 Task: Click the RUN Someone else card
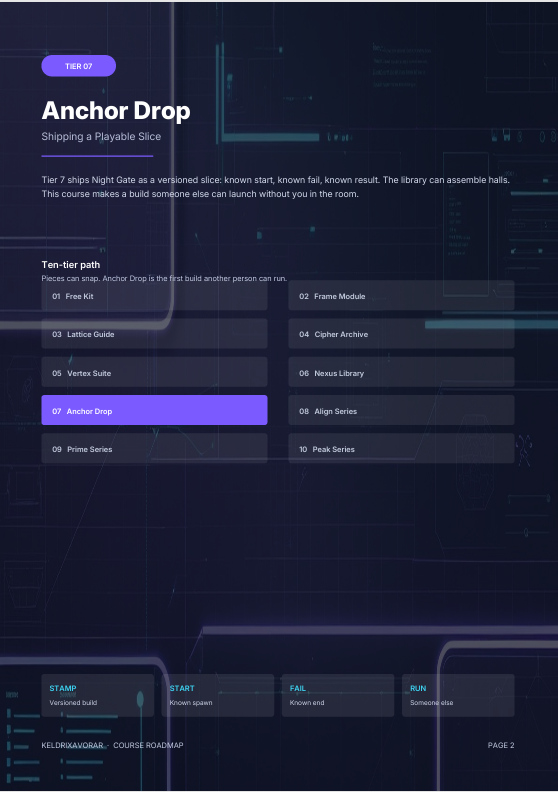click(458, 695)
